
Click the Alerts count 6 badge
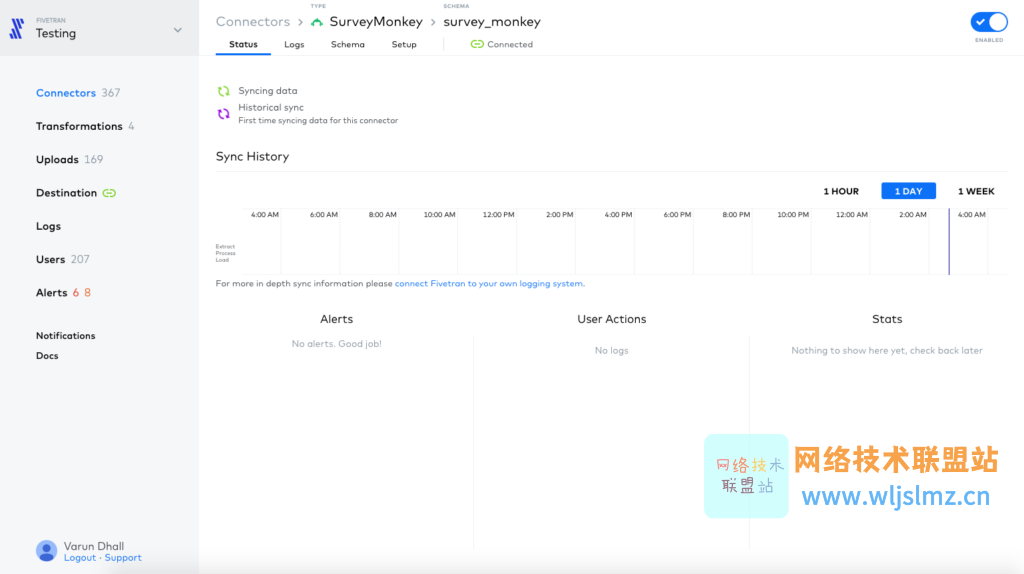coord(76,293)
